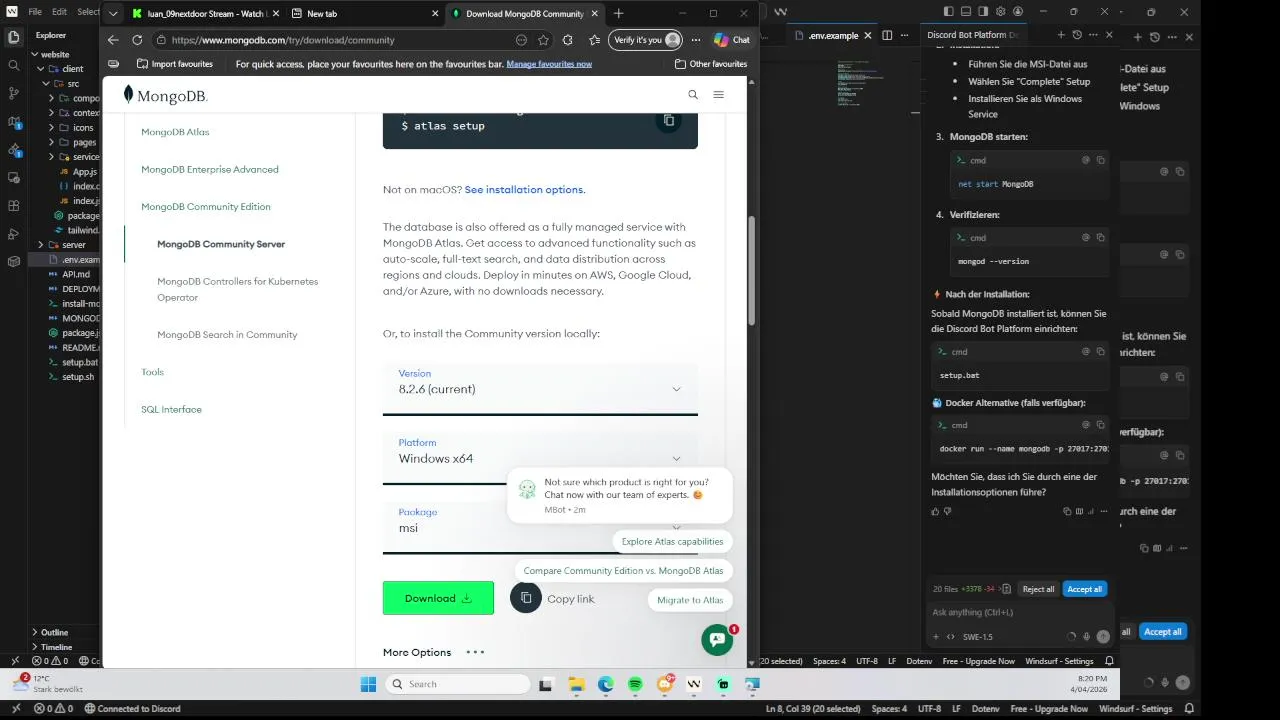Open the browser Extensions puzzle icon
Image resolution: width=1280 pixels, height=720 pixels.
(x=568, y=40)
